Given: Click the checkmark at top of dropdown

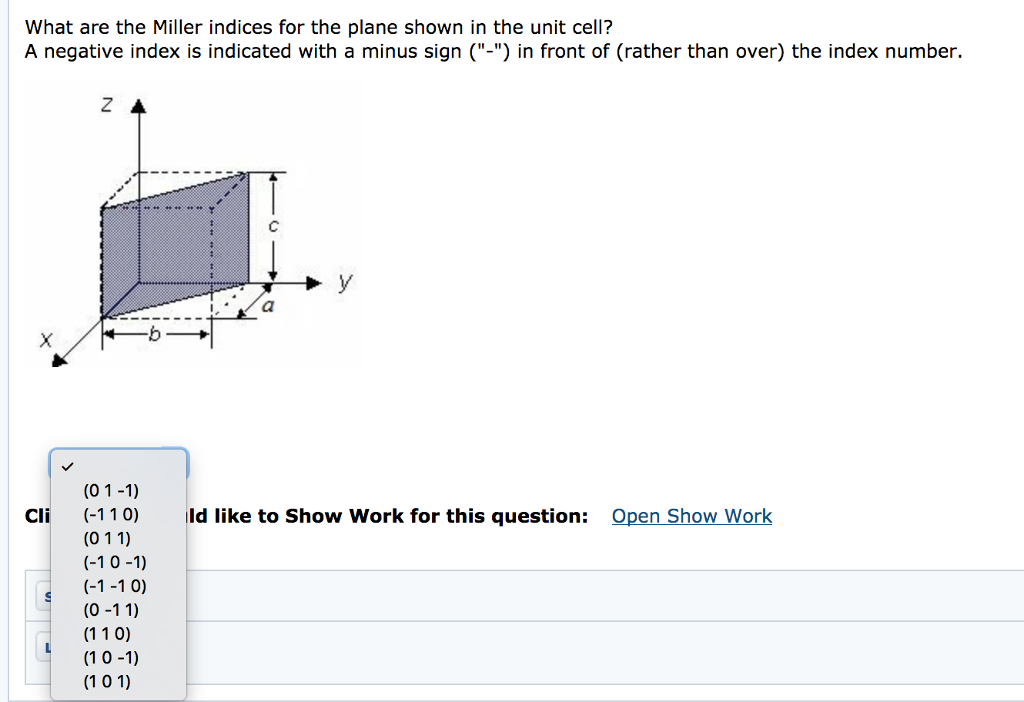Looking at the screenshot, I should click(x=68, y=464).
